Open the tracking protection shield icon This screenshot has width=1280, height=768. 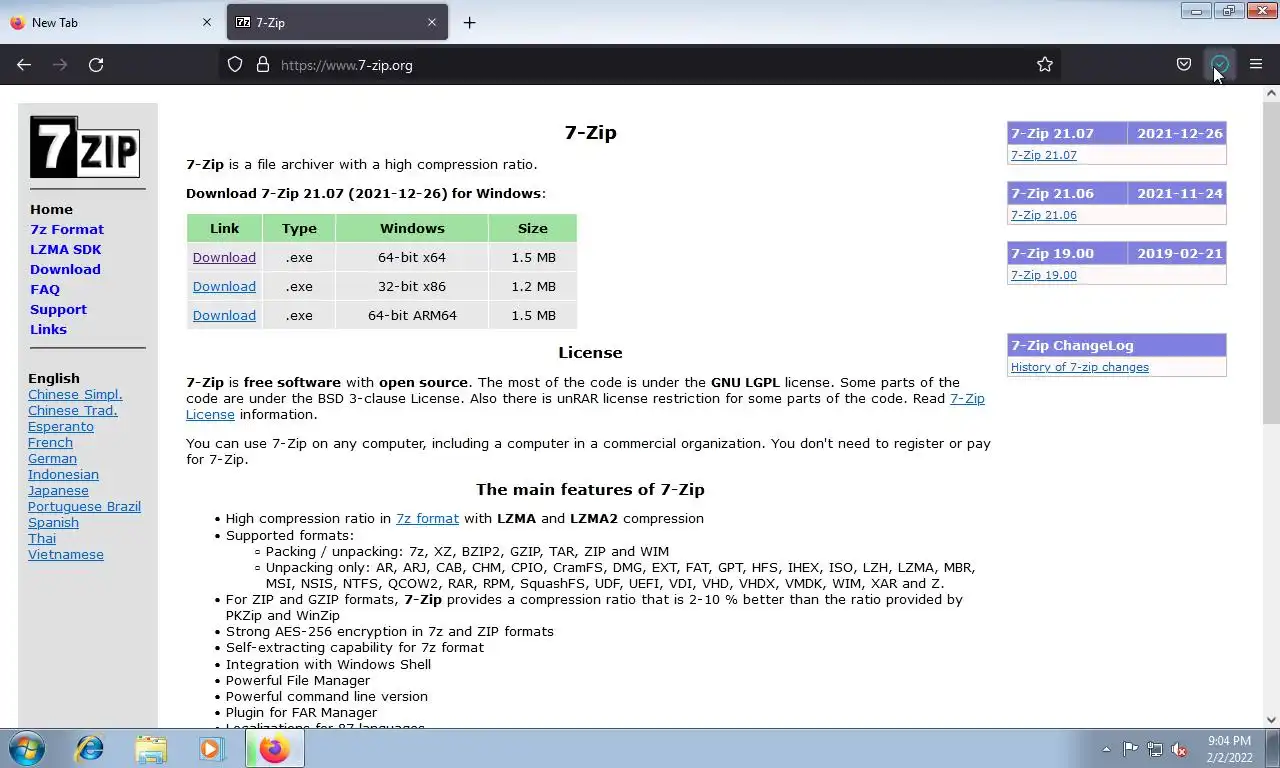point(235,65)
